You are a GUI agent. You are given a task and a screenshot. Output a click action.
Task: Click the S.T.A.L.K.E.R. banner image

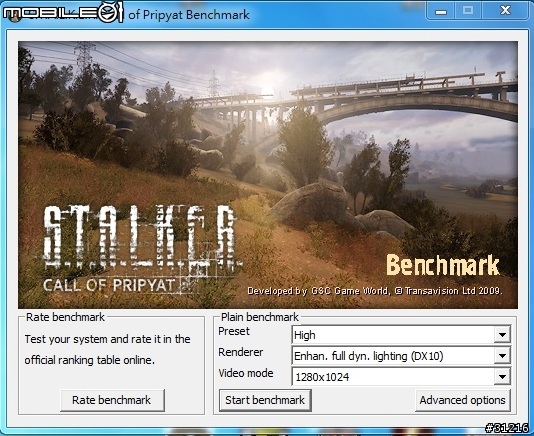click(268, 175)
